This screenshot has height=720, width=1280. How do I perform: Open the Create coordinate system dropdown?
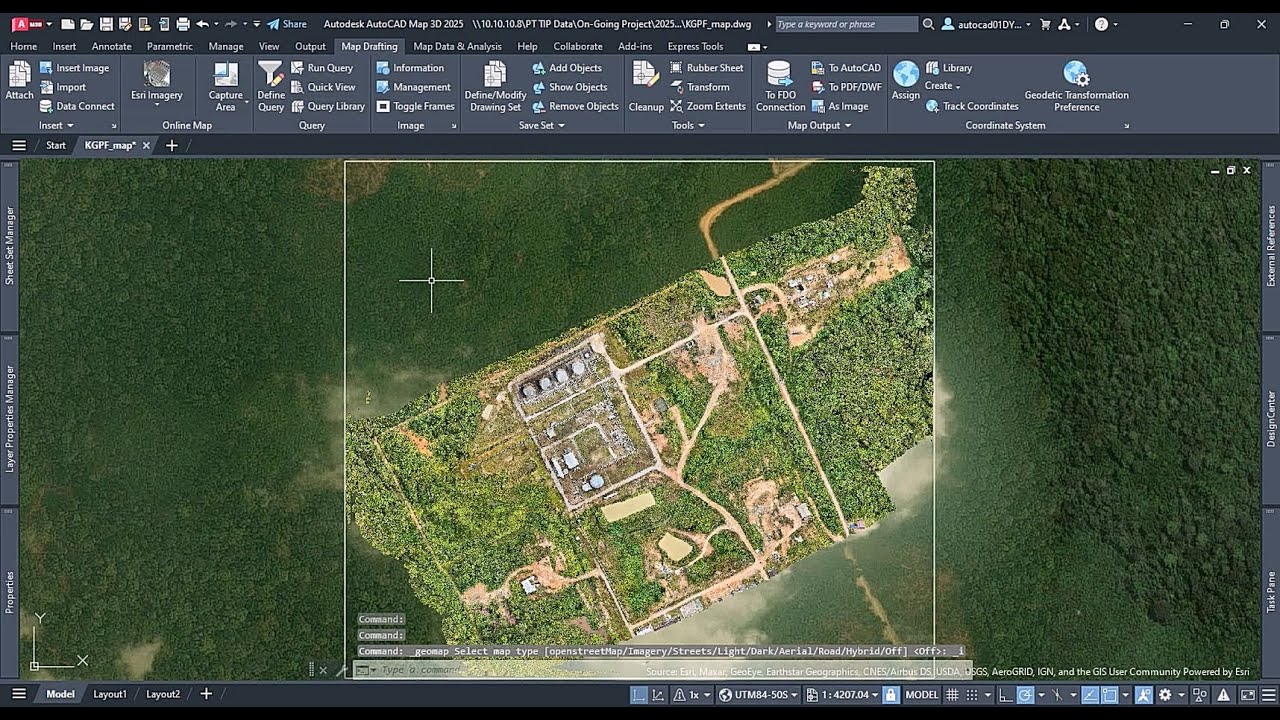[942, 86]
